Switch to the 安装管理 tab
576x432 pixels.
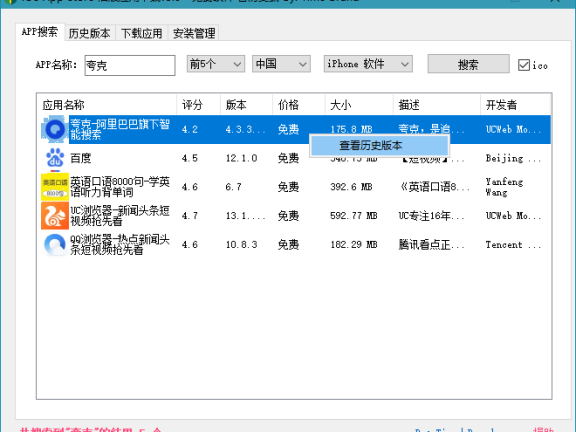(x=194, y=33)
